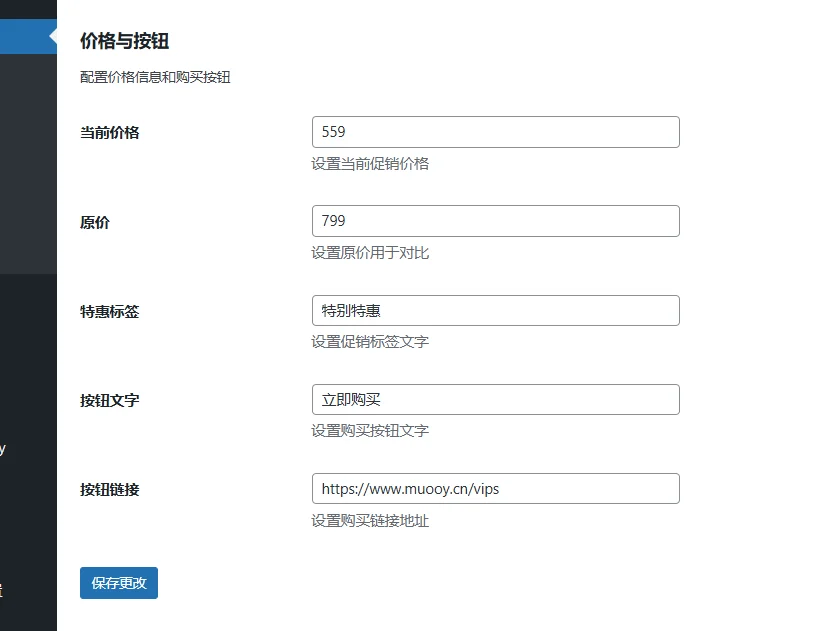Click the highlighted blue sidebar menu item

coord(24,37)
